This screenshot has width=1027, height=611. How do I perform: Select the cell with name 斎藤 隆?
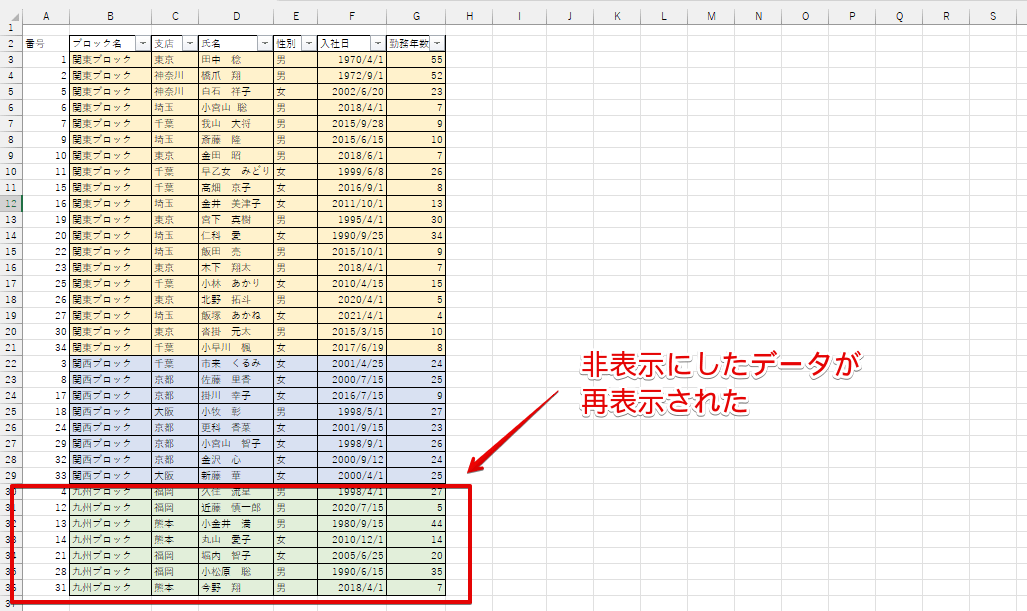(236, 139)
